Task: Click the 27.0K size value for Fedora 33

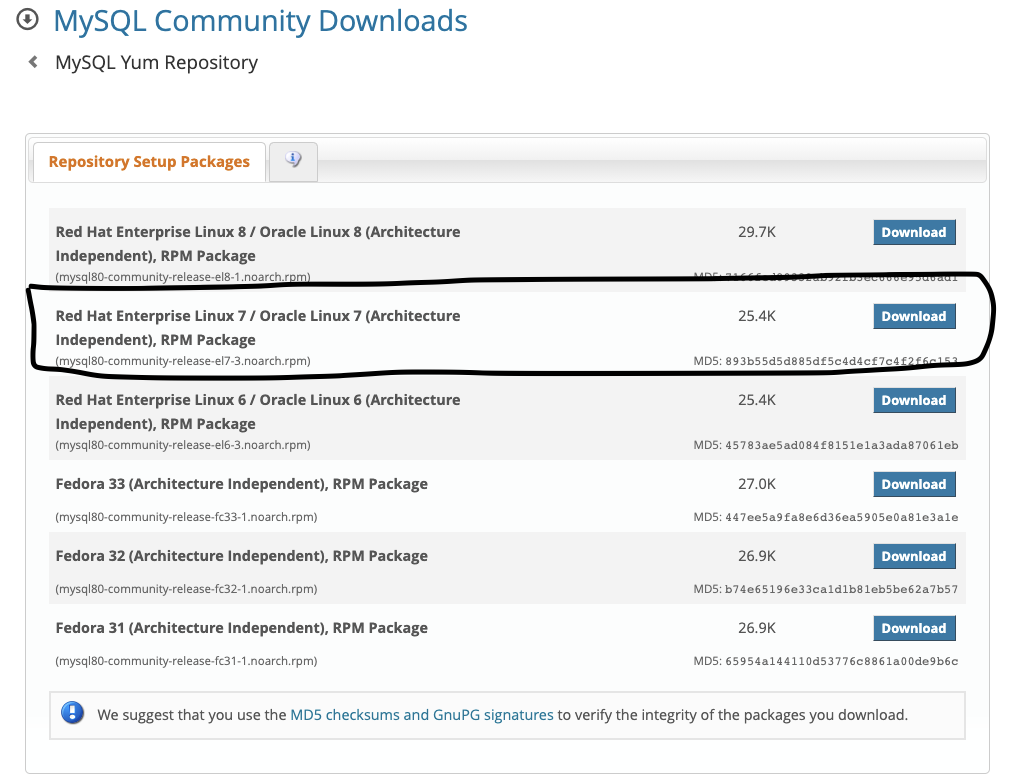Action: coord(757,484)
